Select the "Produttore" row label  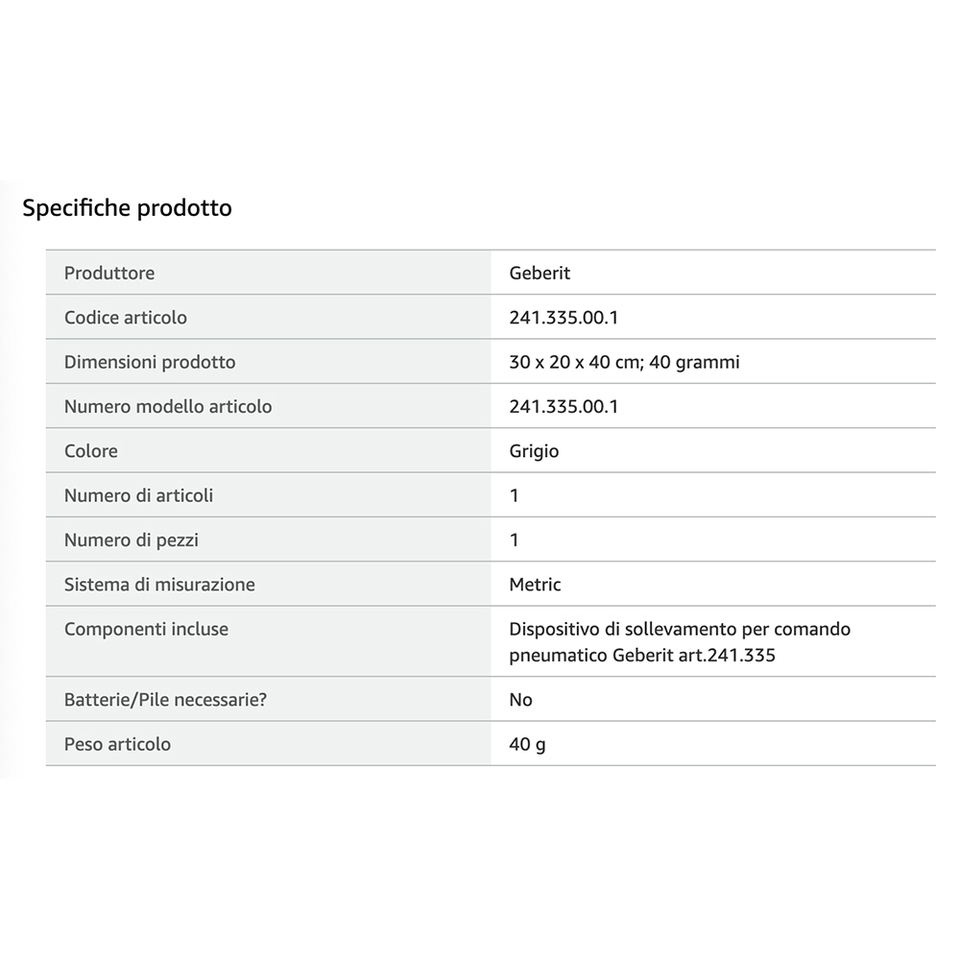pyautogui.click(x=109, y=273)
